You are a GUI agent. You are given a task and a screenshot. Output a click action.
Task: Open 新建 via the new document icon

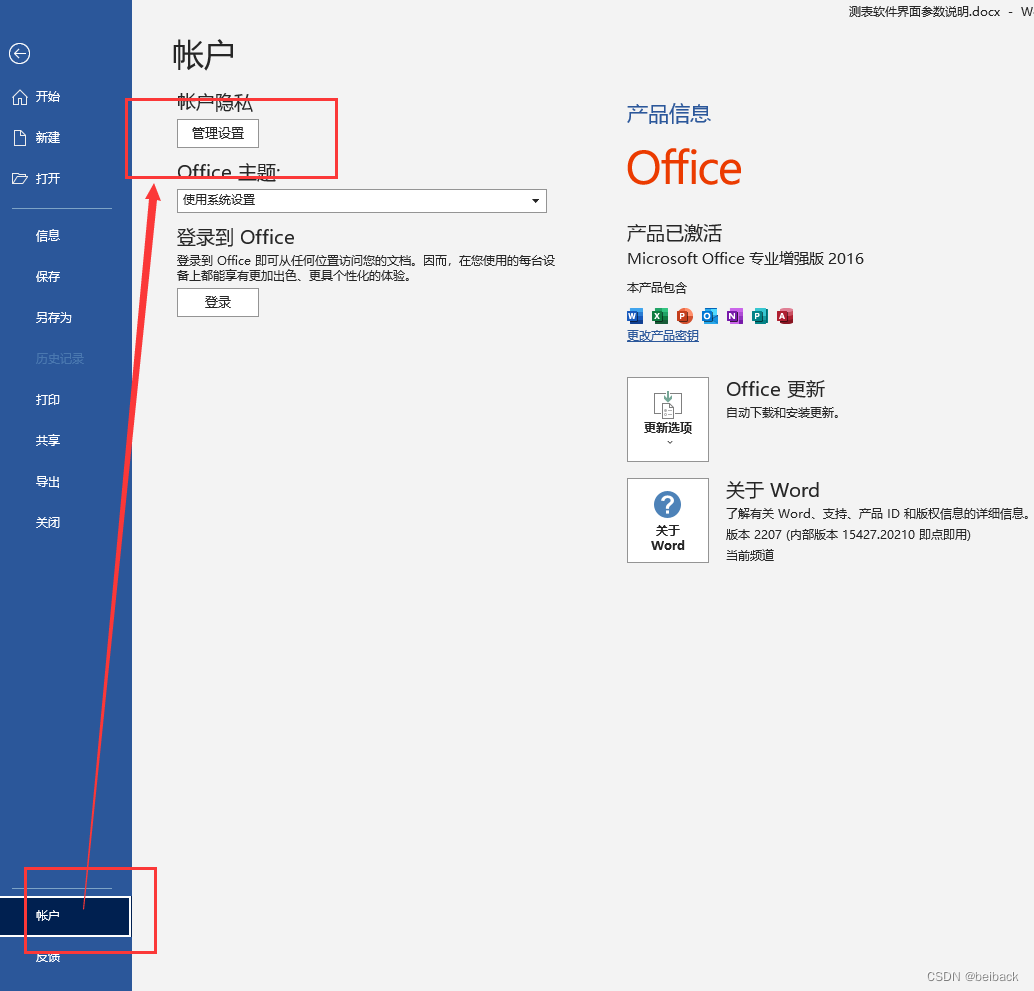pos(47,137)
